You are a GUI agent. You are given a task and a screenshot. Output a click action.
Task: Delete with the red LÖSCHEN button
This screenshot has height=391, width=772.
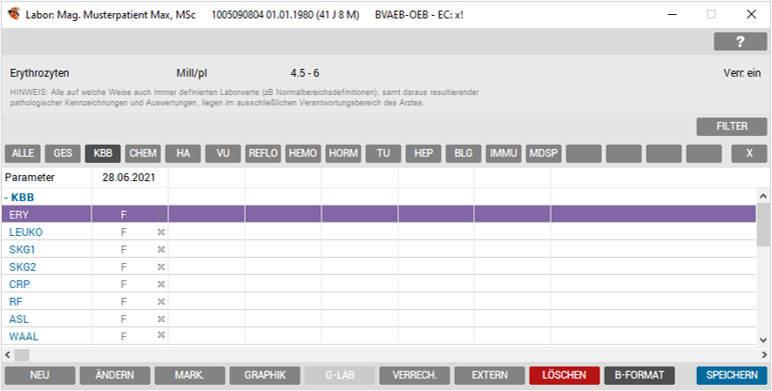coord(565,375)
